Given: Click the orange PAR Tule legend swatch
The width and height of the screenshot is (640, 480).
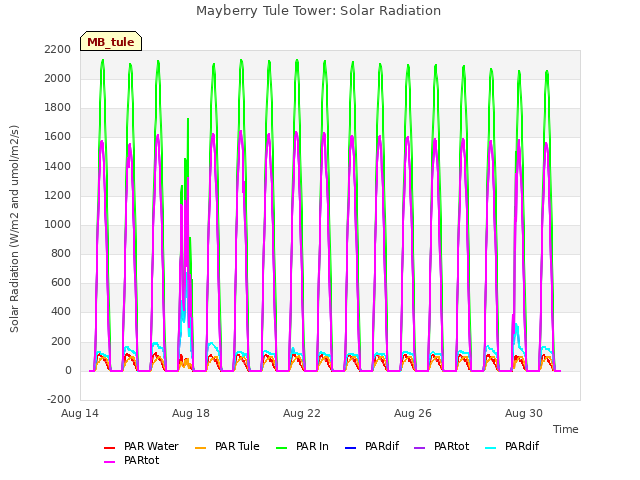Looking at the screenshot, I should point(201,448).
